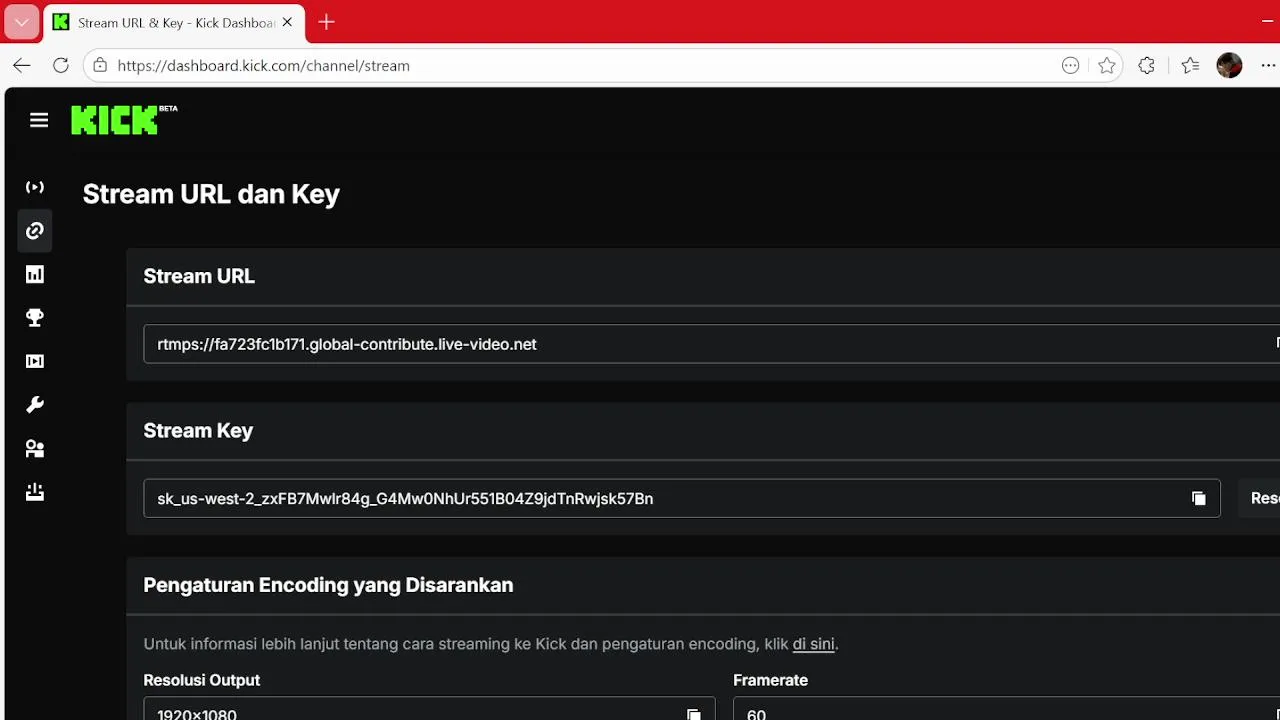
Task: Click the Framerate 60 field
Action: tap(1006, 709)
